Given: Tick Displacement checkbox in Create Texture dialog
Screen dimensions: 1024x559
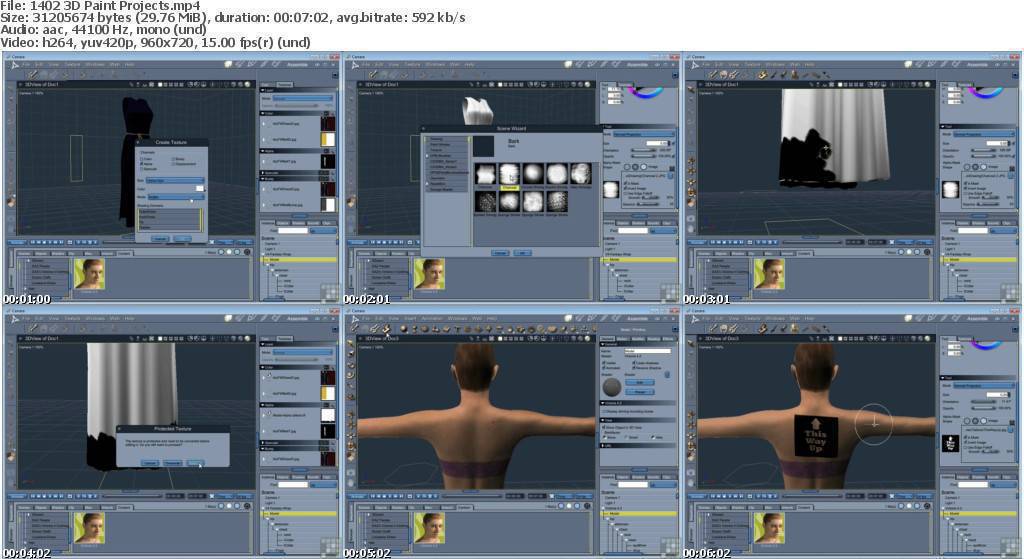Looking at the screenshot, I should pos(173,164).
